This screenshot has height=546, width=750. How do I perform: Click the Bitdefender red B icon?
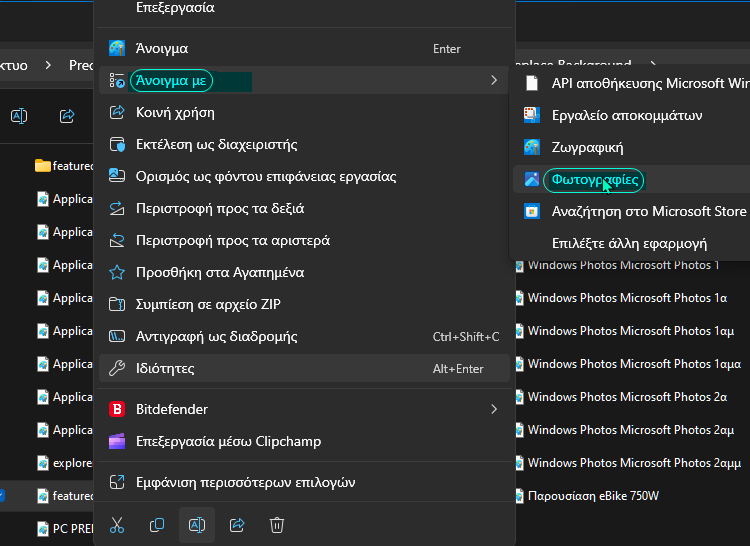[117, 409]
